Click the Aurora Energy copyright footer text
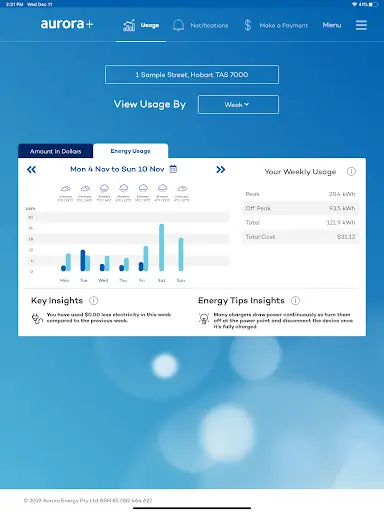The image size is (384, 512). tap(88, 500)
